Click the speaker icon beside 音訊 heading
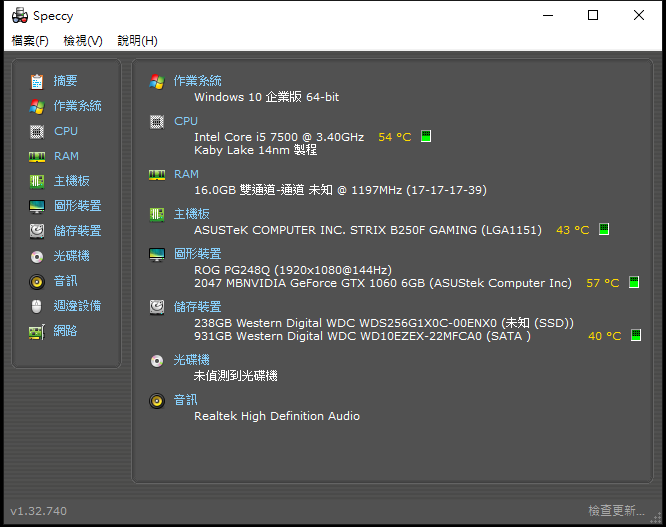 point(157,401)
